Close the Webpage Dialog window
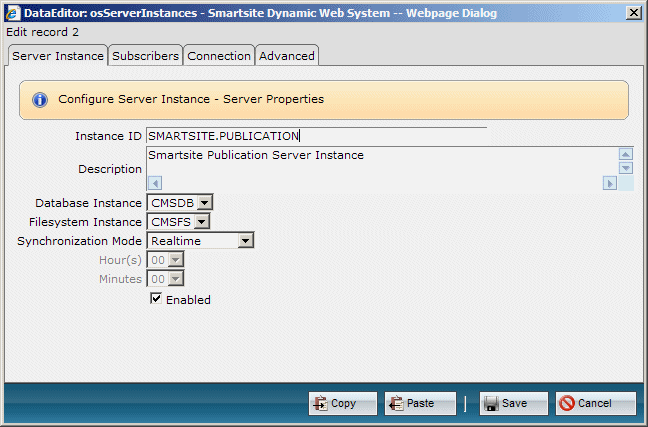Screen dimensions: 648x427 tap(634, 13)
